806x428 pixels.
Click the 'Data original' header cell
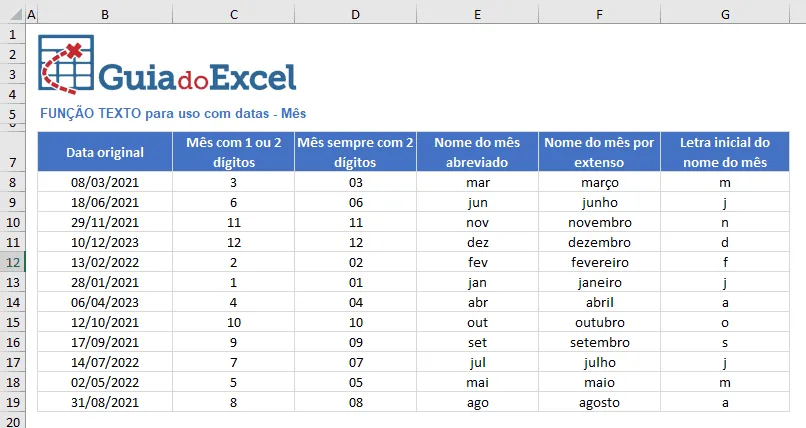coord(105,152)
